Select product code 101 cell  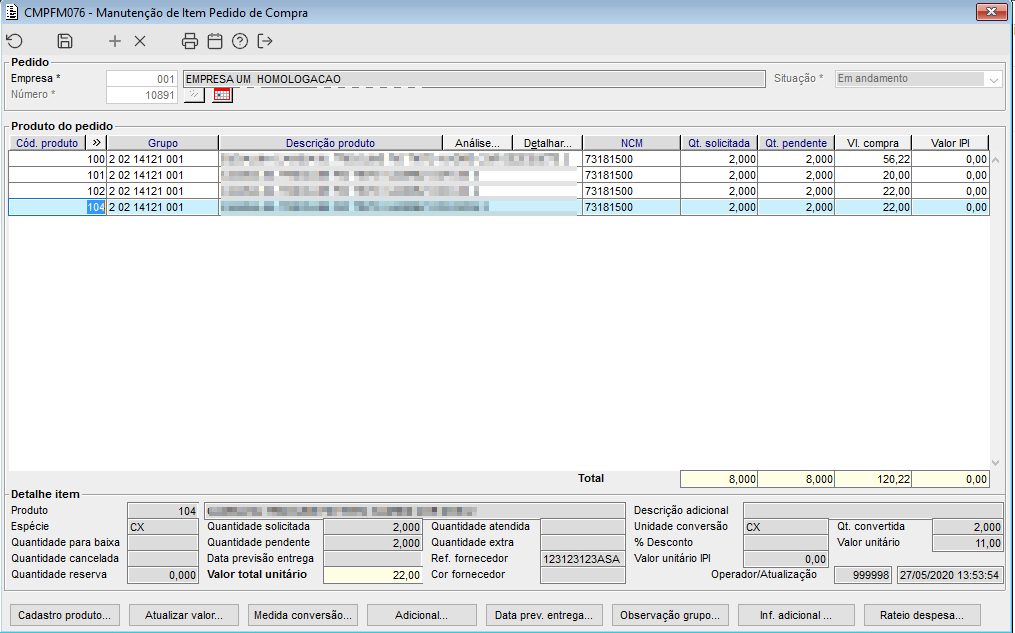point(57,175)
